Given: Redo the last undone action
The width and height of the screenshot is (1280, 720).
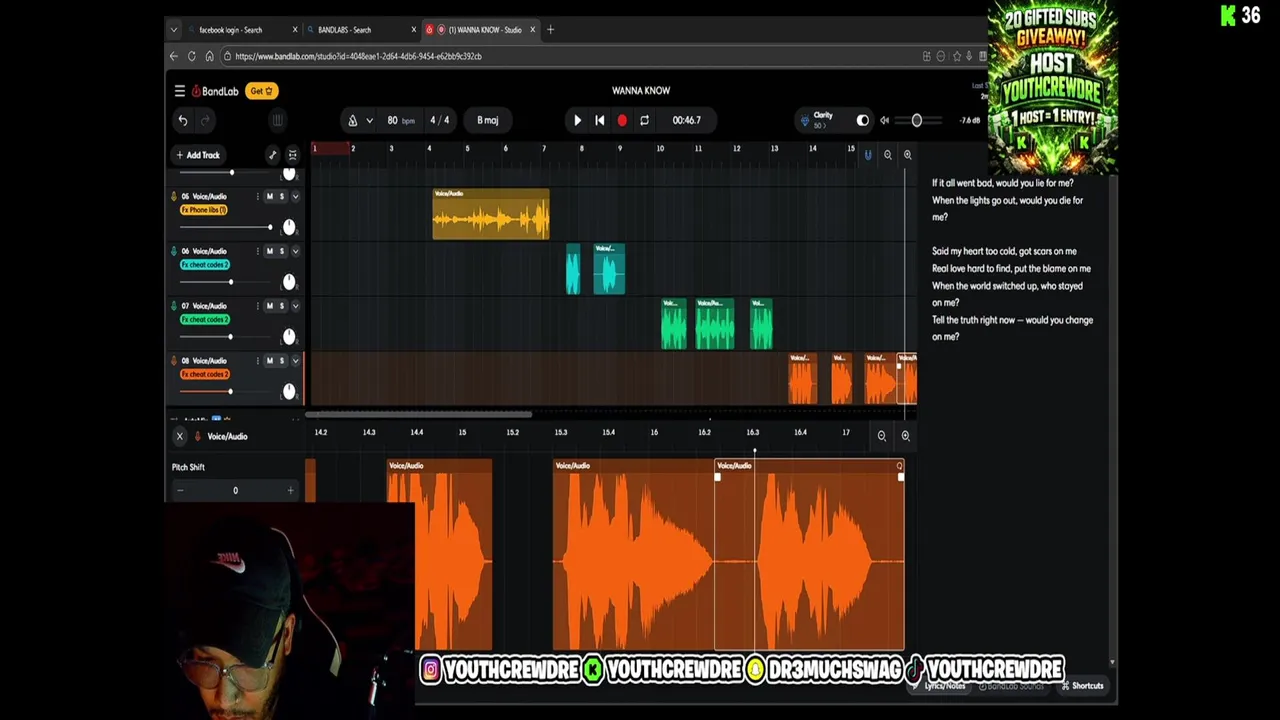Looking at the screenshot, I should (206, 120).
